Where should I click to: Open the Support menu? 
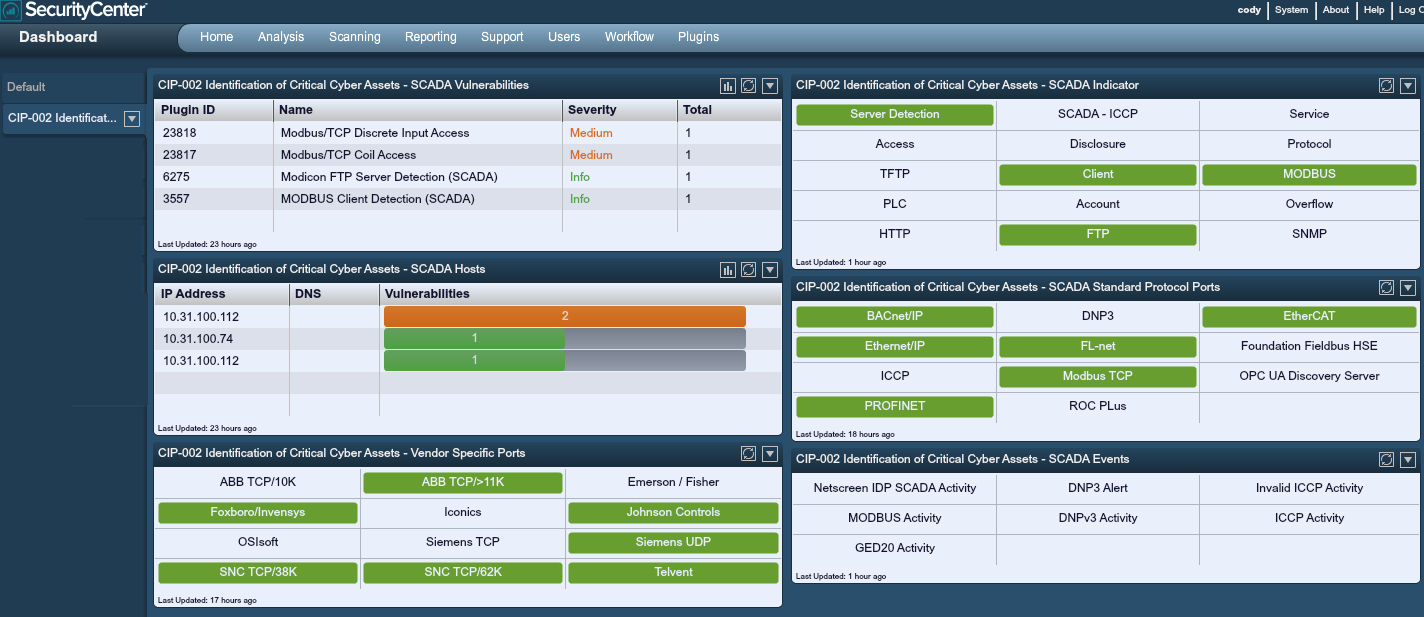pos(502,37)
